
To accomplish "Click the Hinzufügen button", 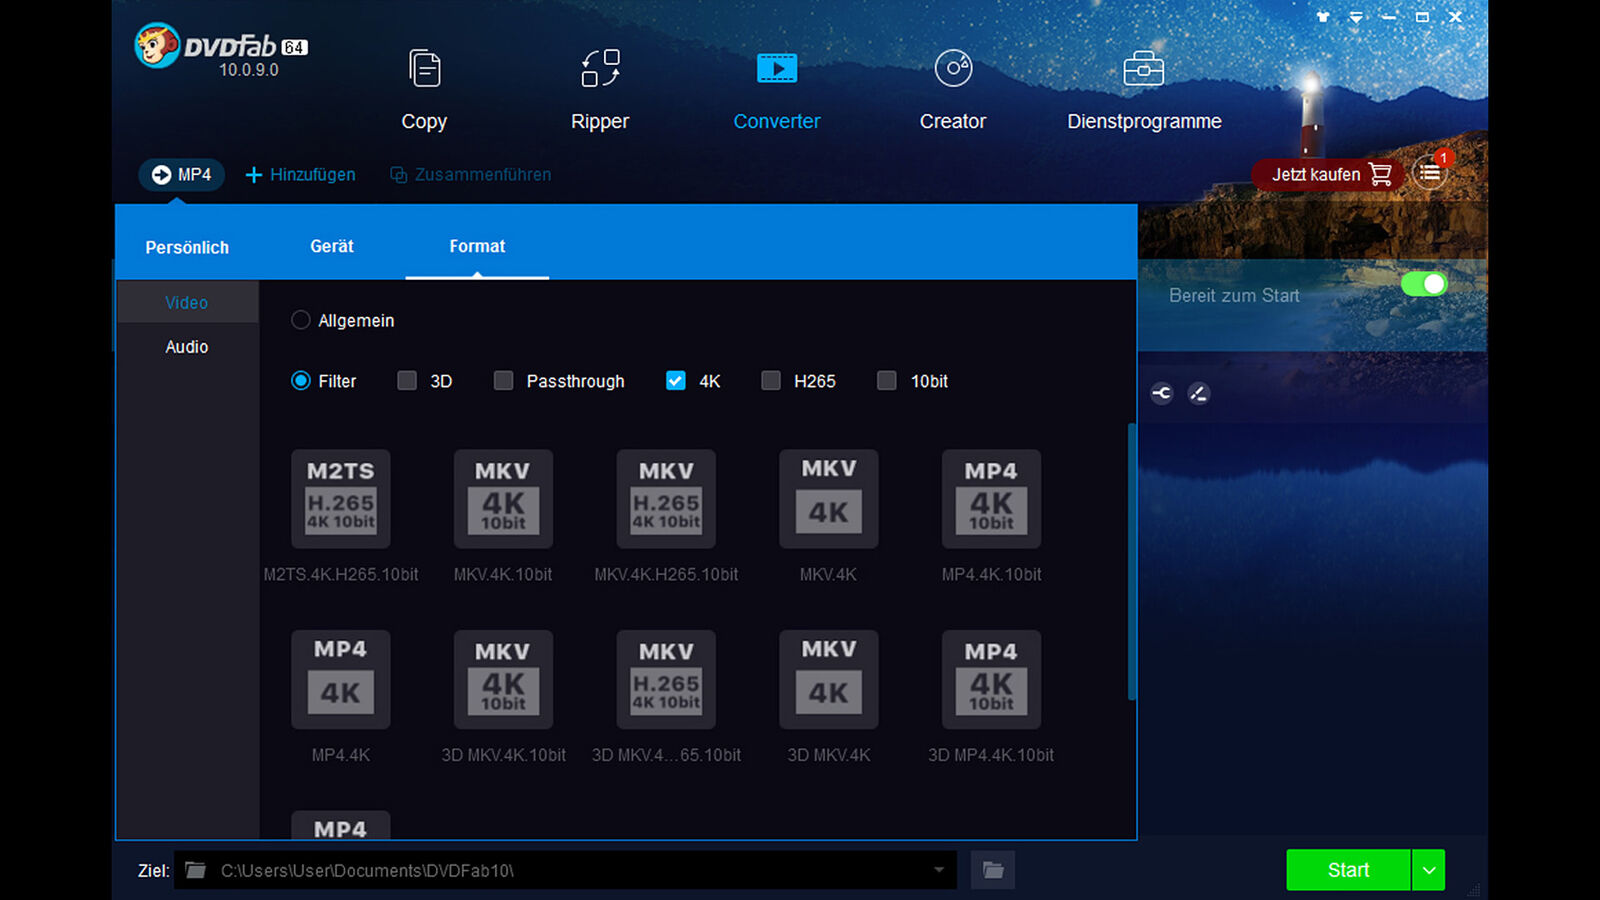I will click(299, 174).
